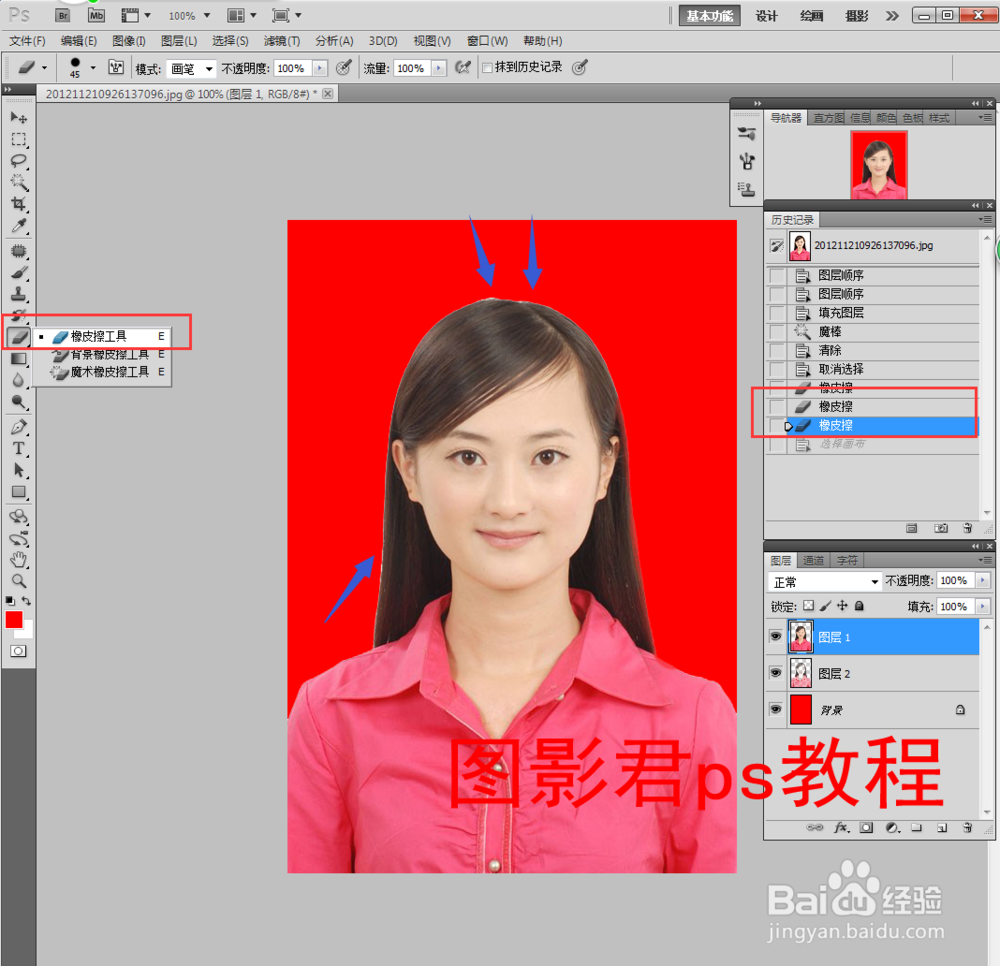Screen dimensions: 1000x966
Task: Select the Clone Stamp tool
Action: (x=18, y=294)
